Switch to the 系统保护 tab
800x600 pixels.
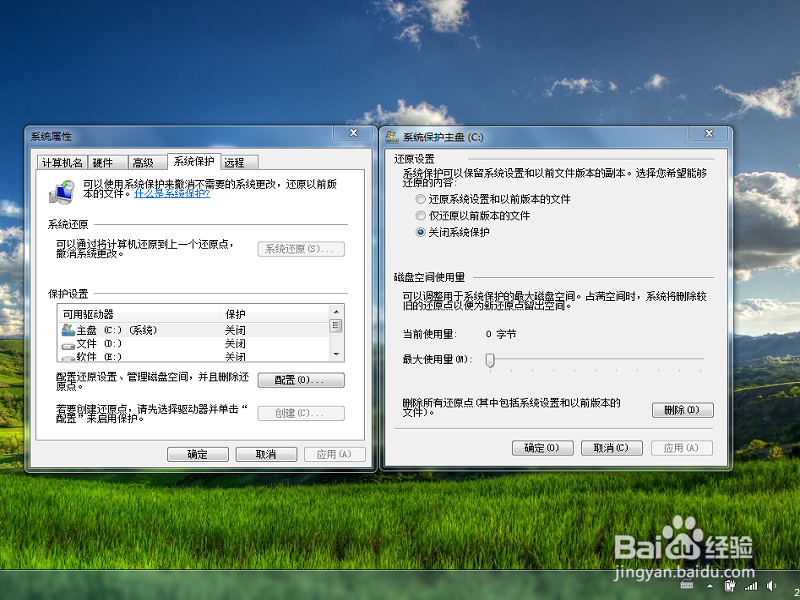tap(194, 161)
